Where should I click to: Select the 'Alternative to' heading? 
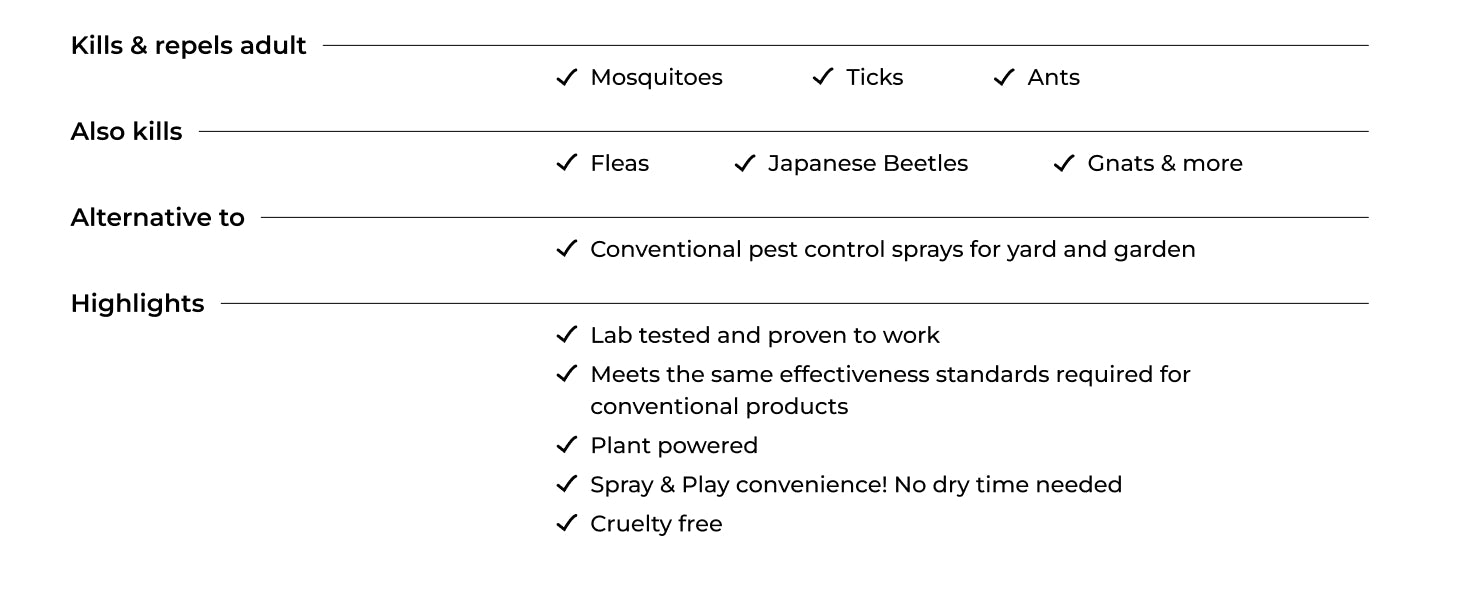pyautogui.click(x=157, y=218)
